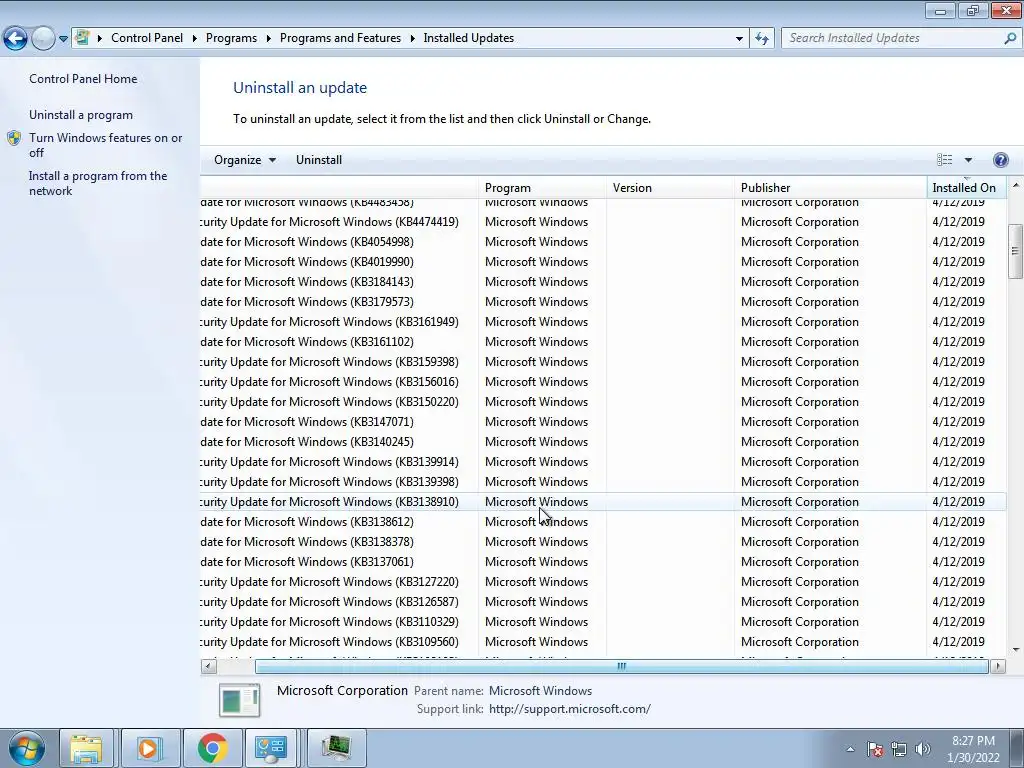This screenshot has width=1024, height=768.
Task: Select Security Update KB3138910 row
Action: [603, 502]
